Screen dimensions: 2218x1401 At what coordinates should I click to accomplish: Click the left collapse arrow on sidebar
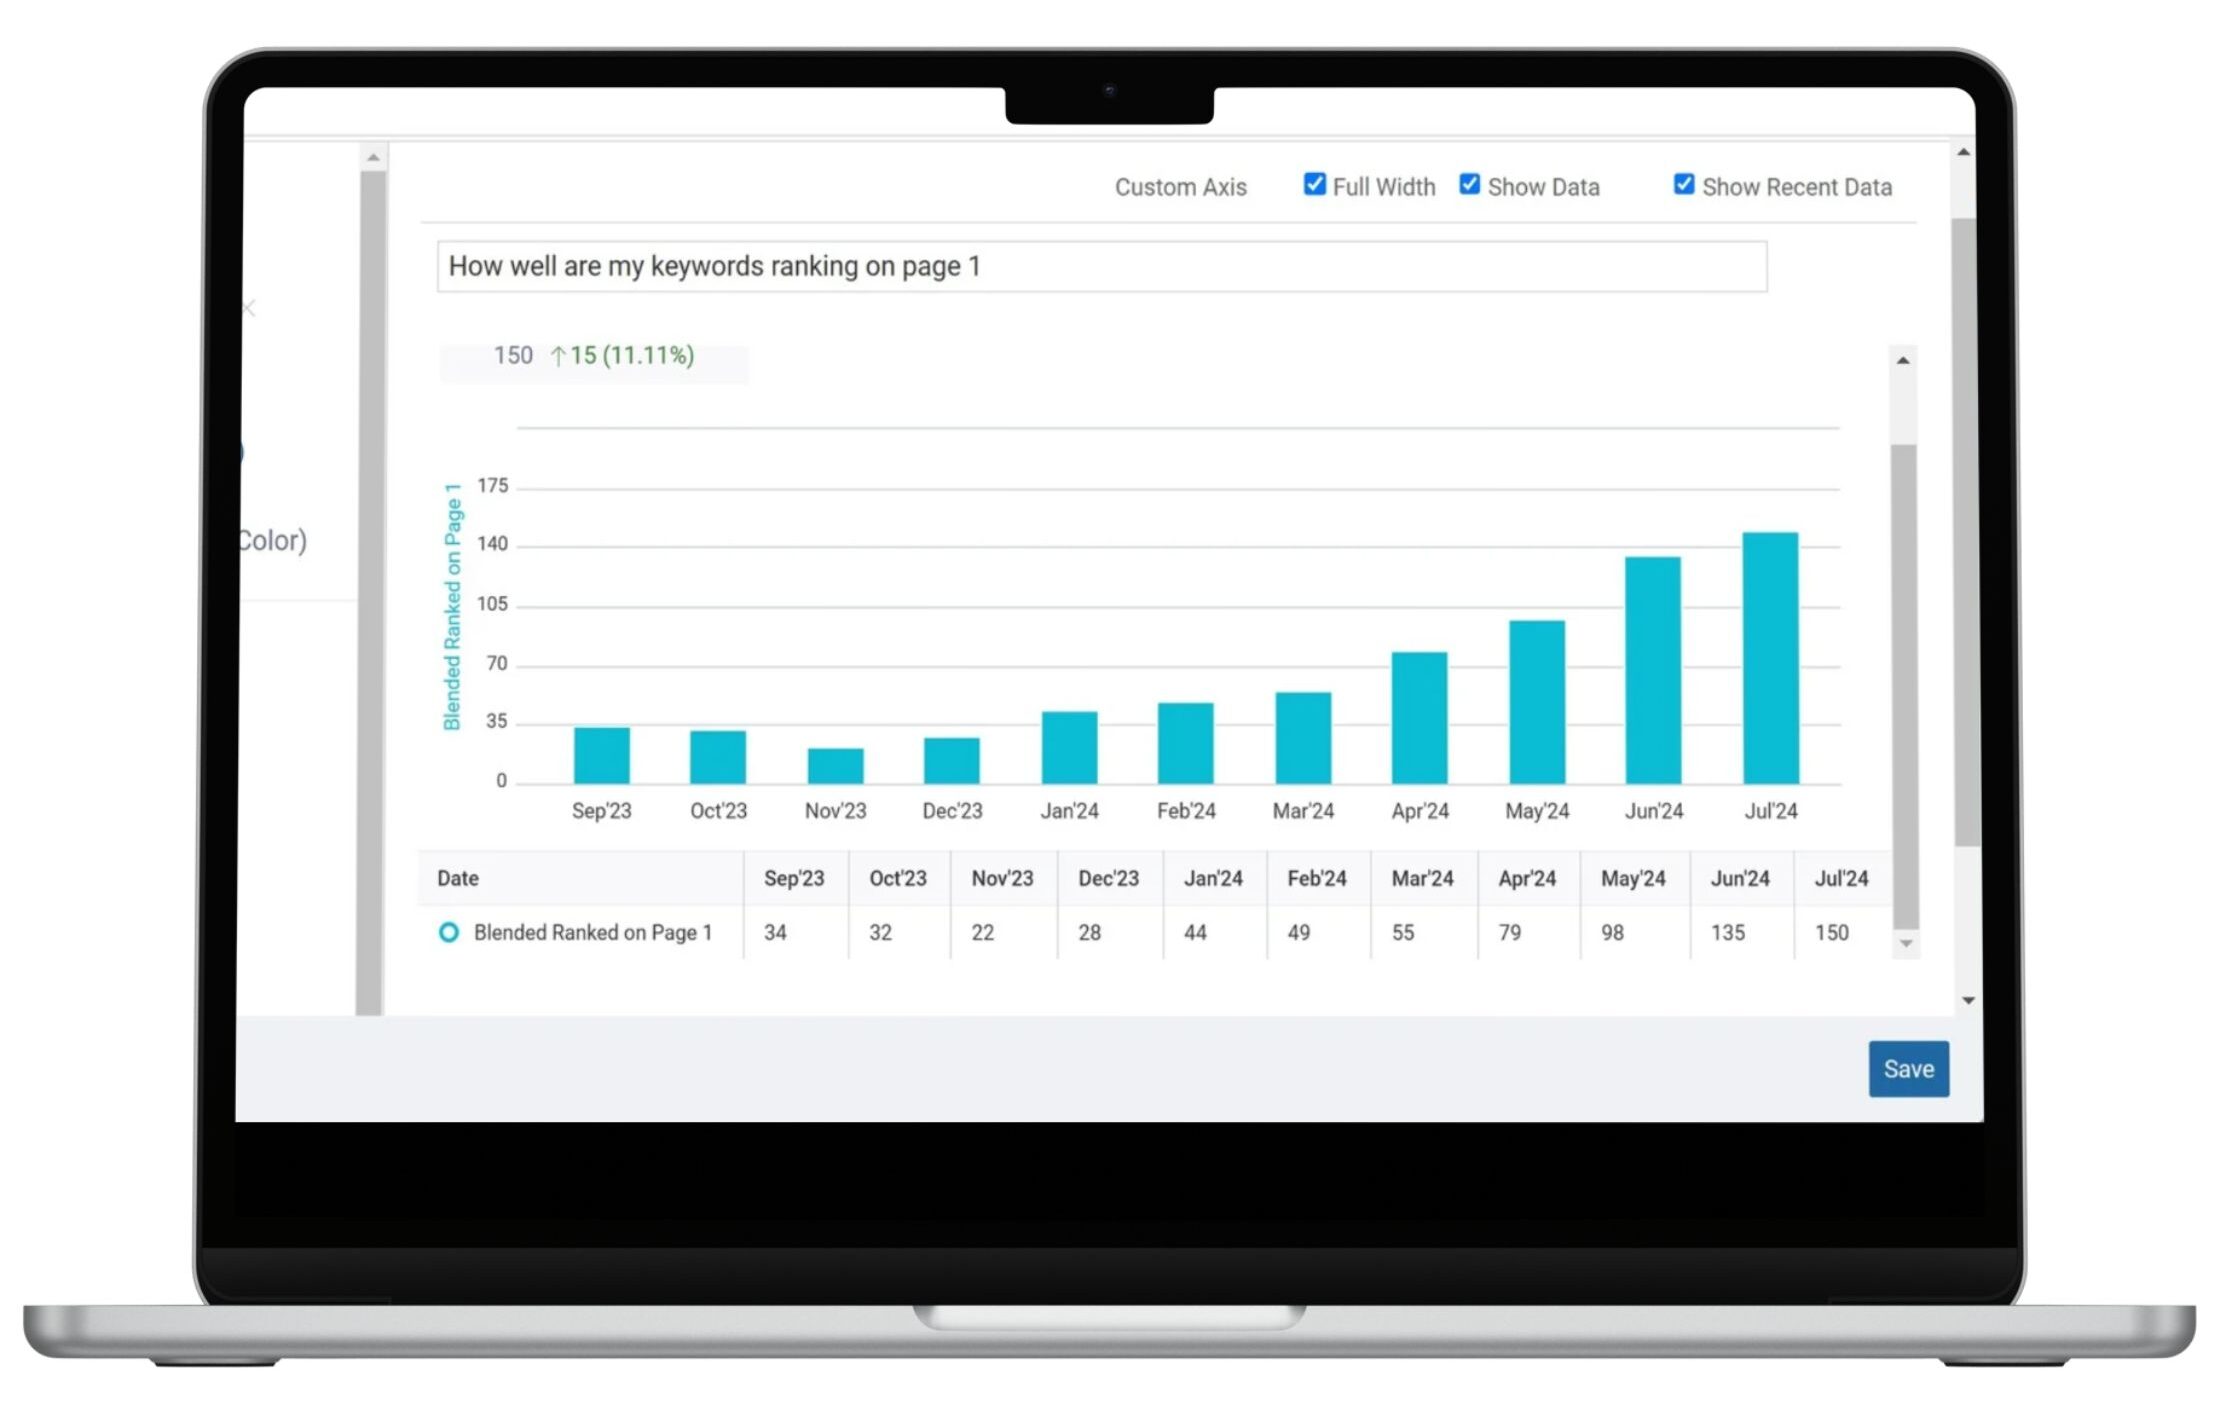(x=249, y=308)
